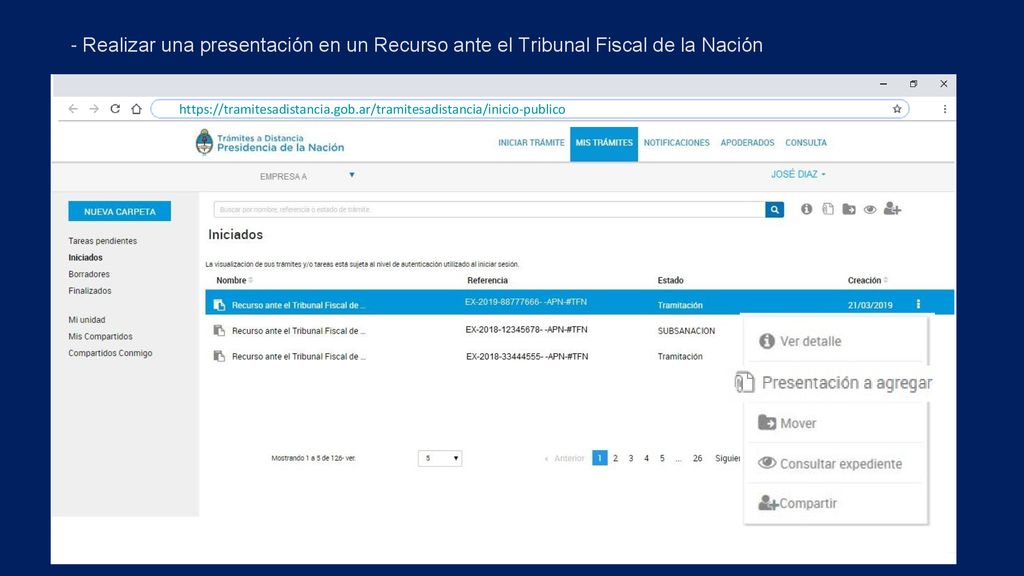1024x576 pixels.
Task: Open the three-dot menu of the 21/03/2019 row
Action: click(918, 304)
